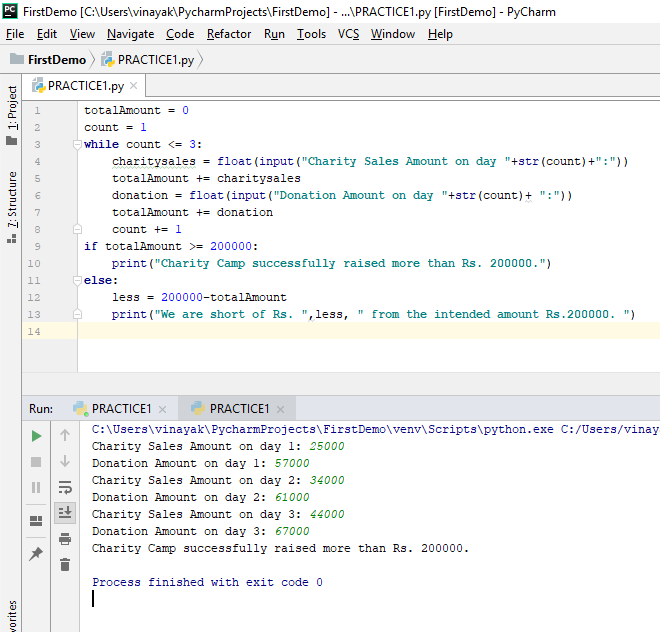Open the Edit menu

click(x=47, y=34)
